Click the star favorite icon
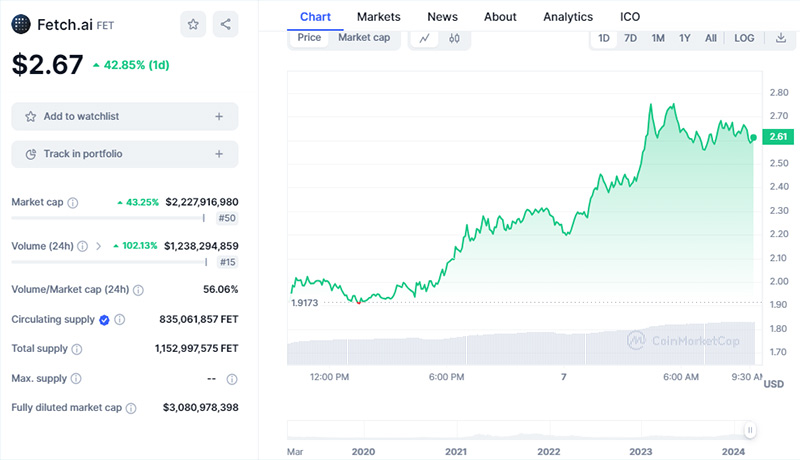Viewport: 800px width, 460px height. [194, 24]
